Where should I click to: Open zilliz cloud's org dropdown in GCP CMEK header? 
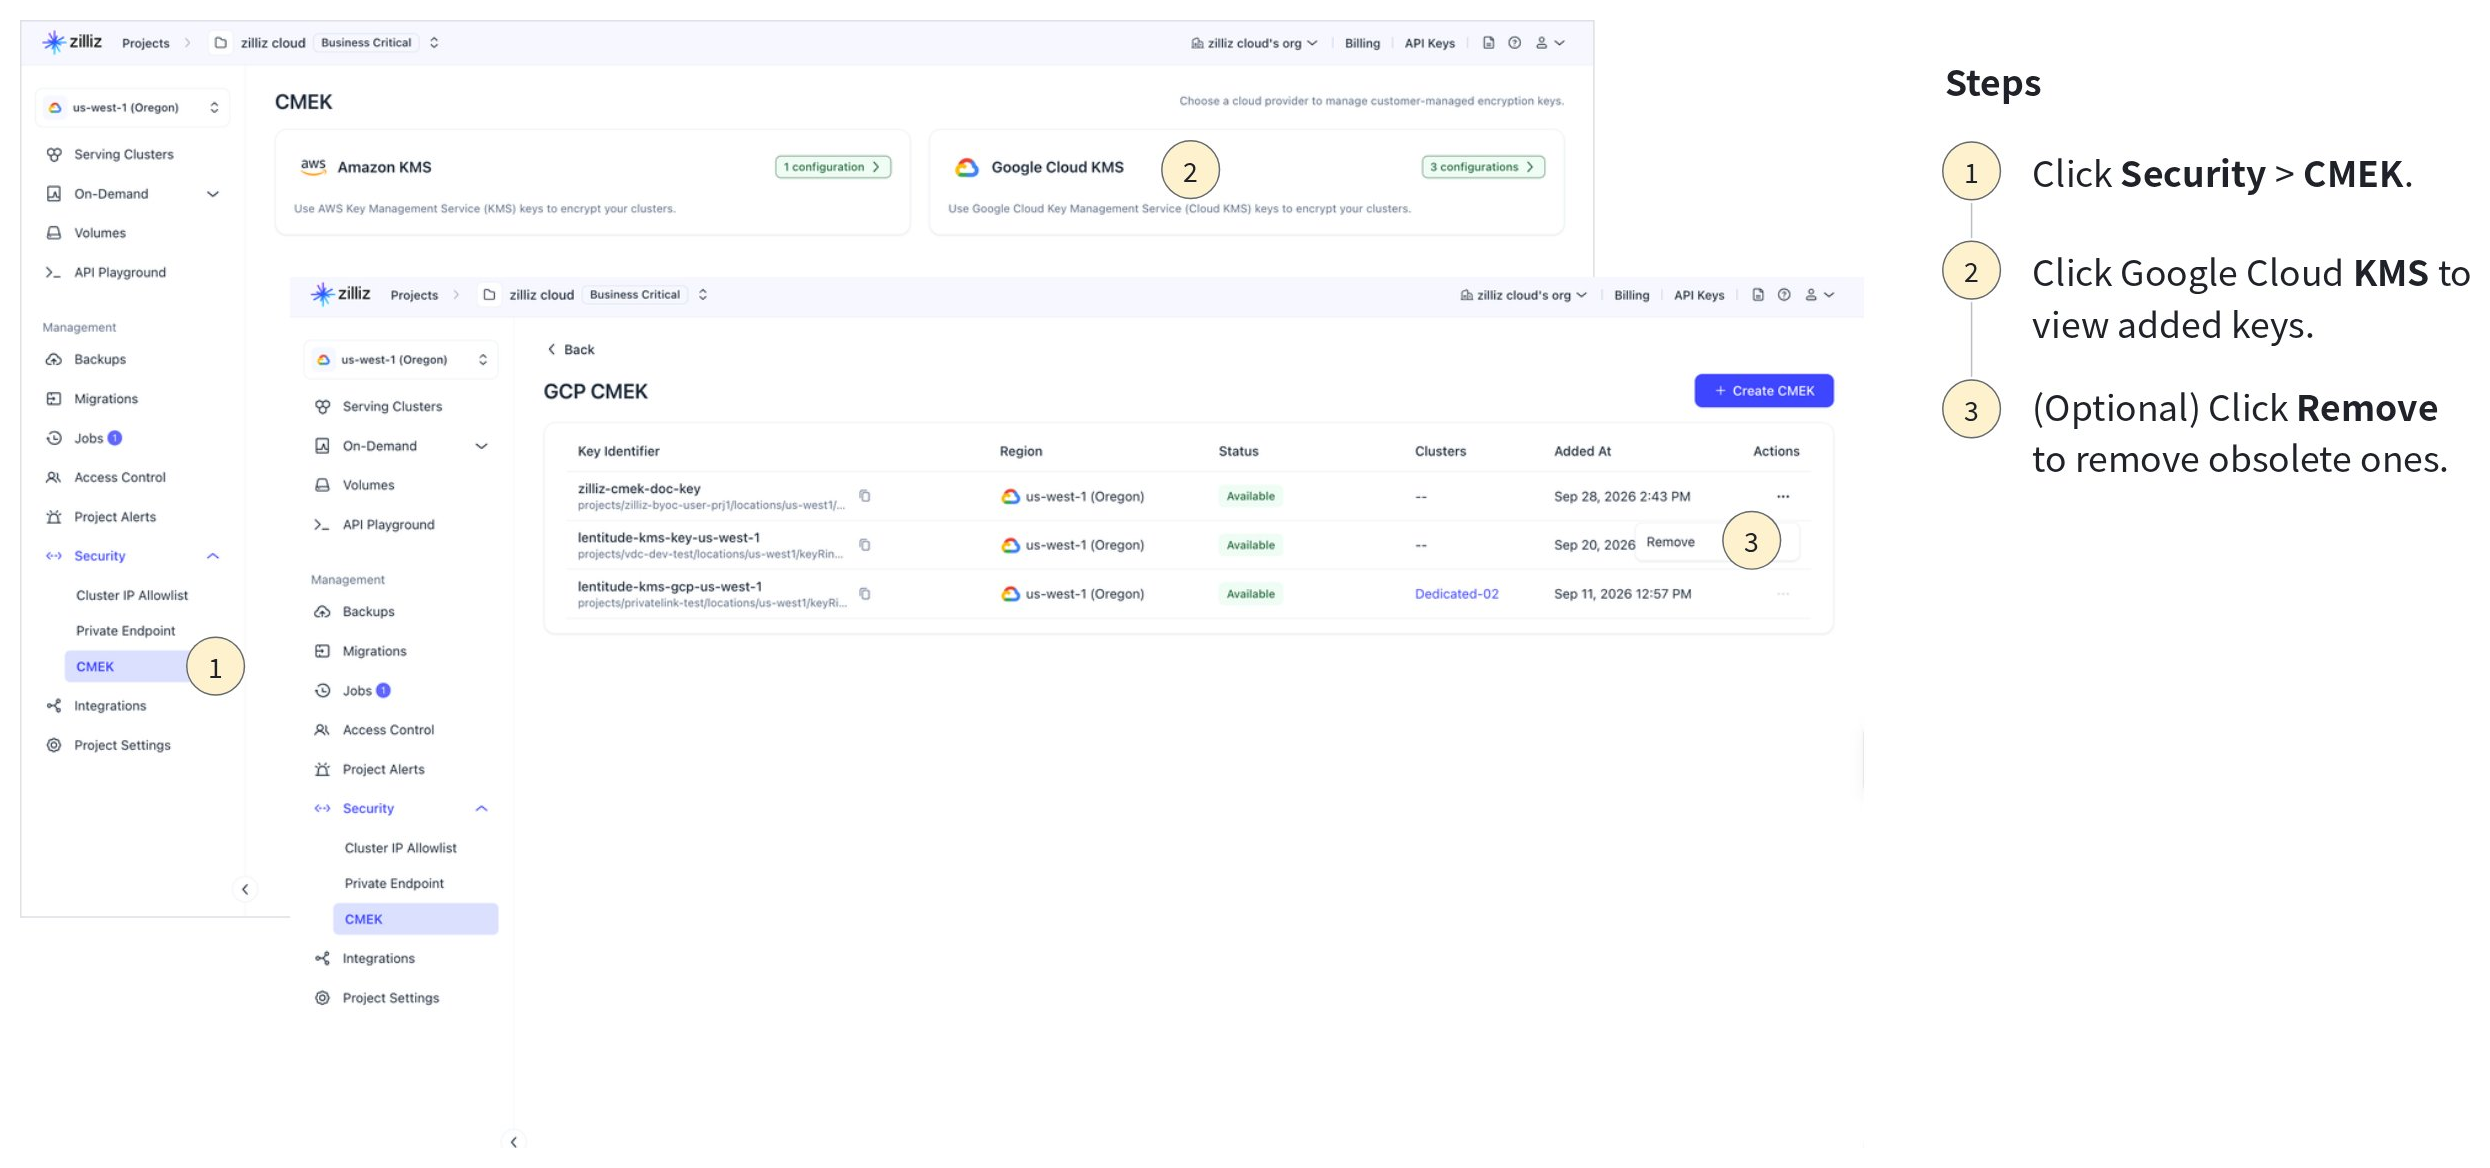(1523, 295)
